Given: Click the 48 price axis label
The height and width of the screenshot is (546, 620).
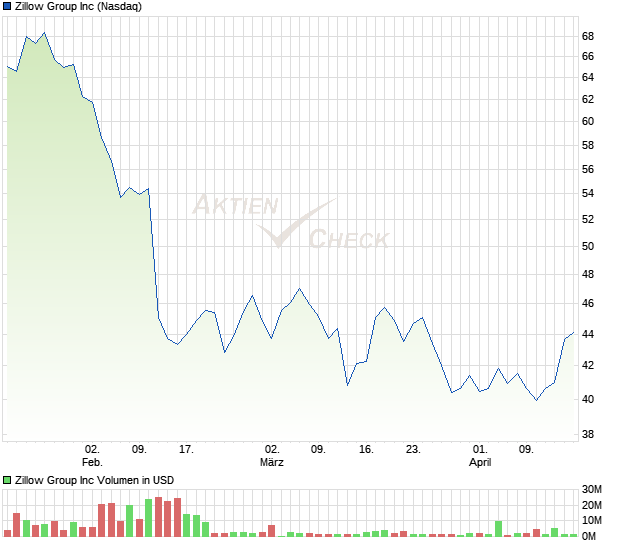Looking at the screenshot, I should pyautogui.click(x=588, y=274).
